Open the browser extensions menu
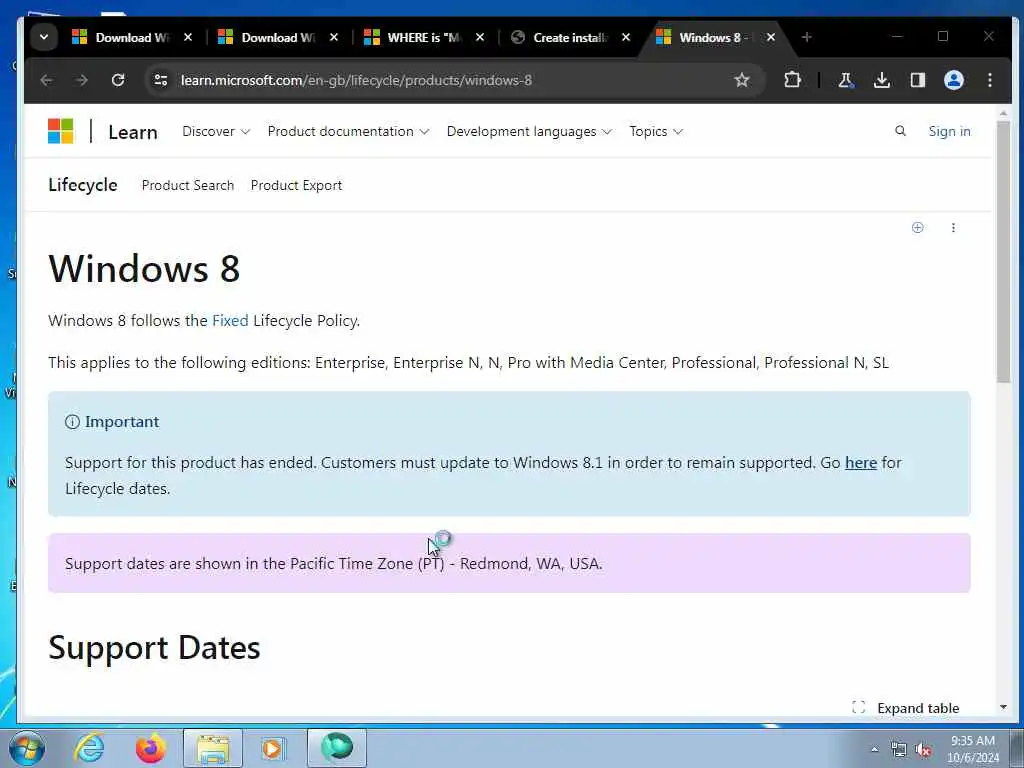 tap(792, 80)
